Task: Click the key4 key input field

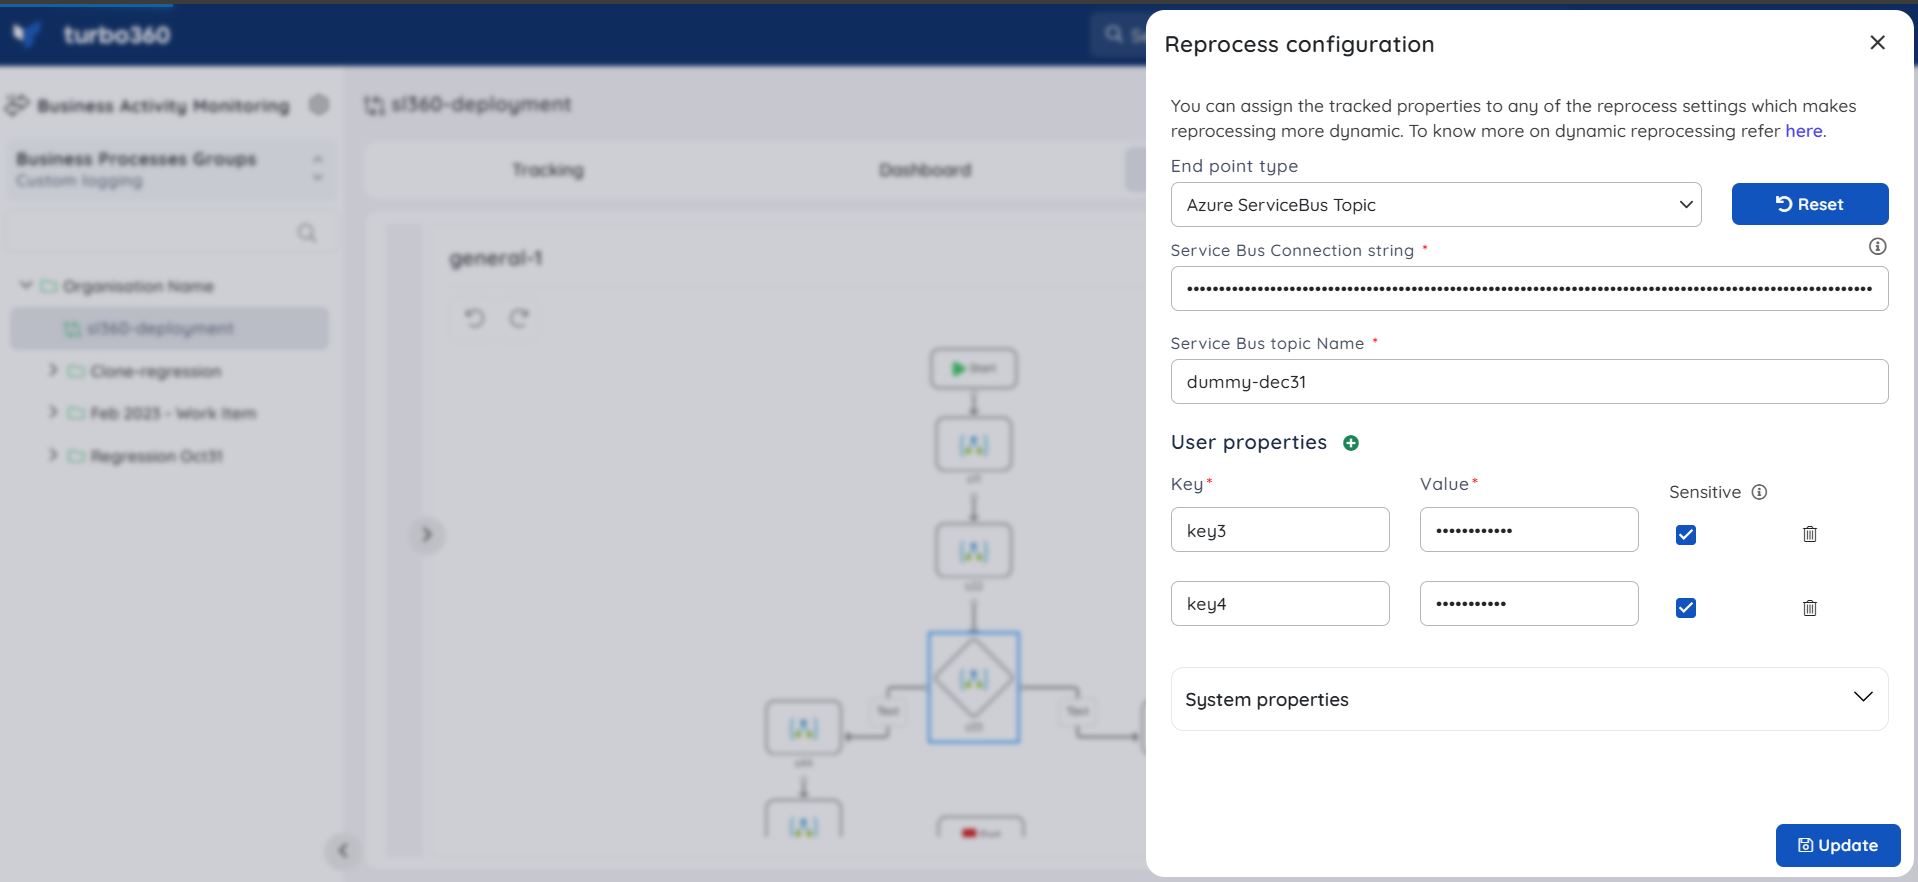Action: click(1279, 603)
